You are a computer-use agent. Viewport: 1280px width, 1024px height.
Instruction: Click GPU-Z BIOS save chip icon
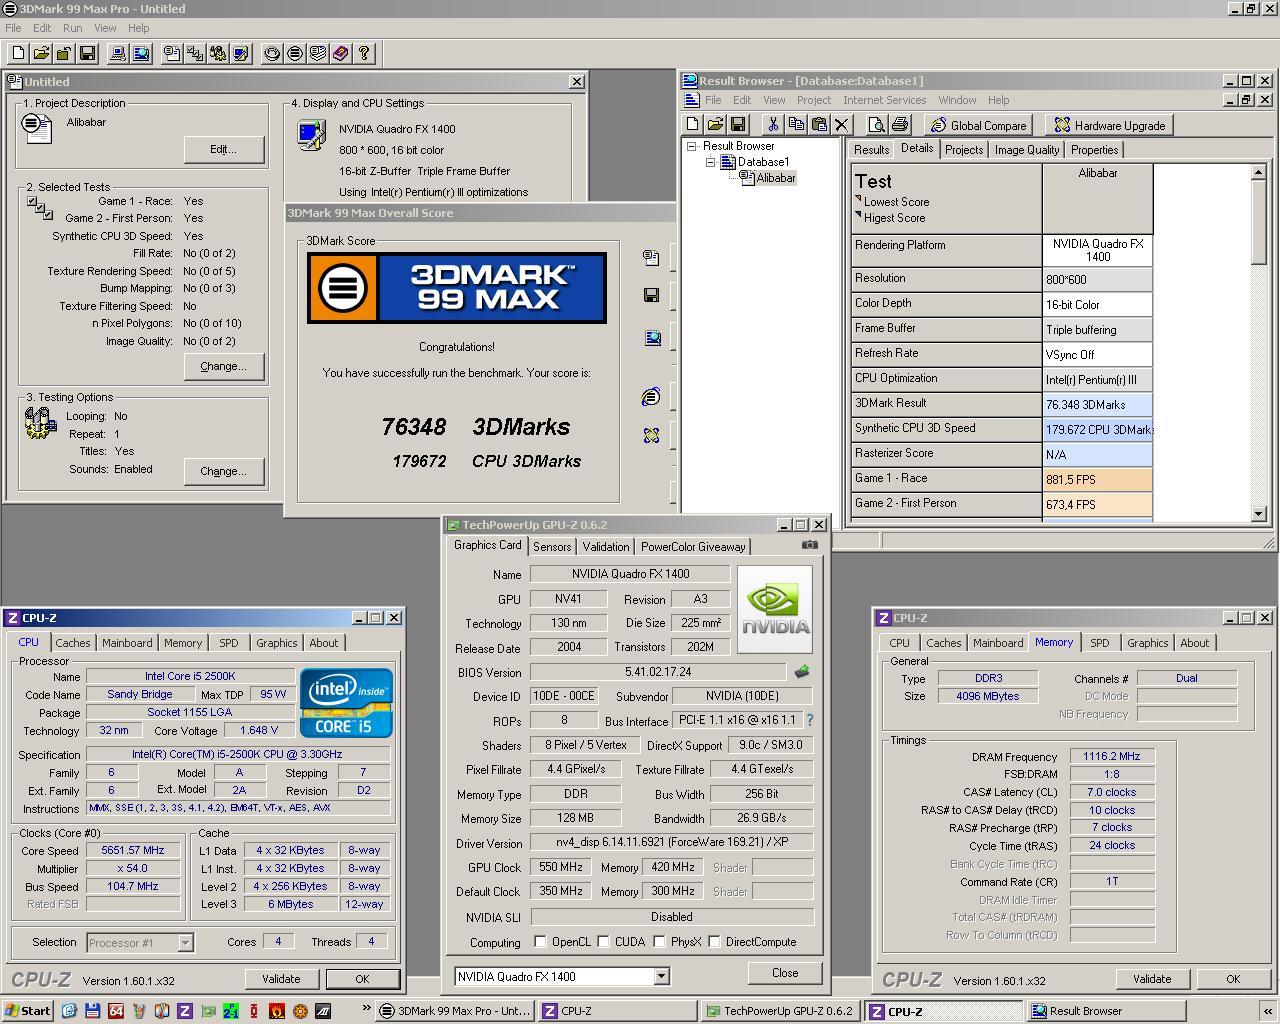pos(801,672)
